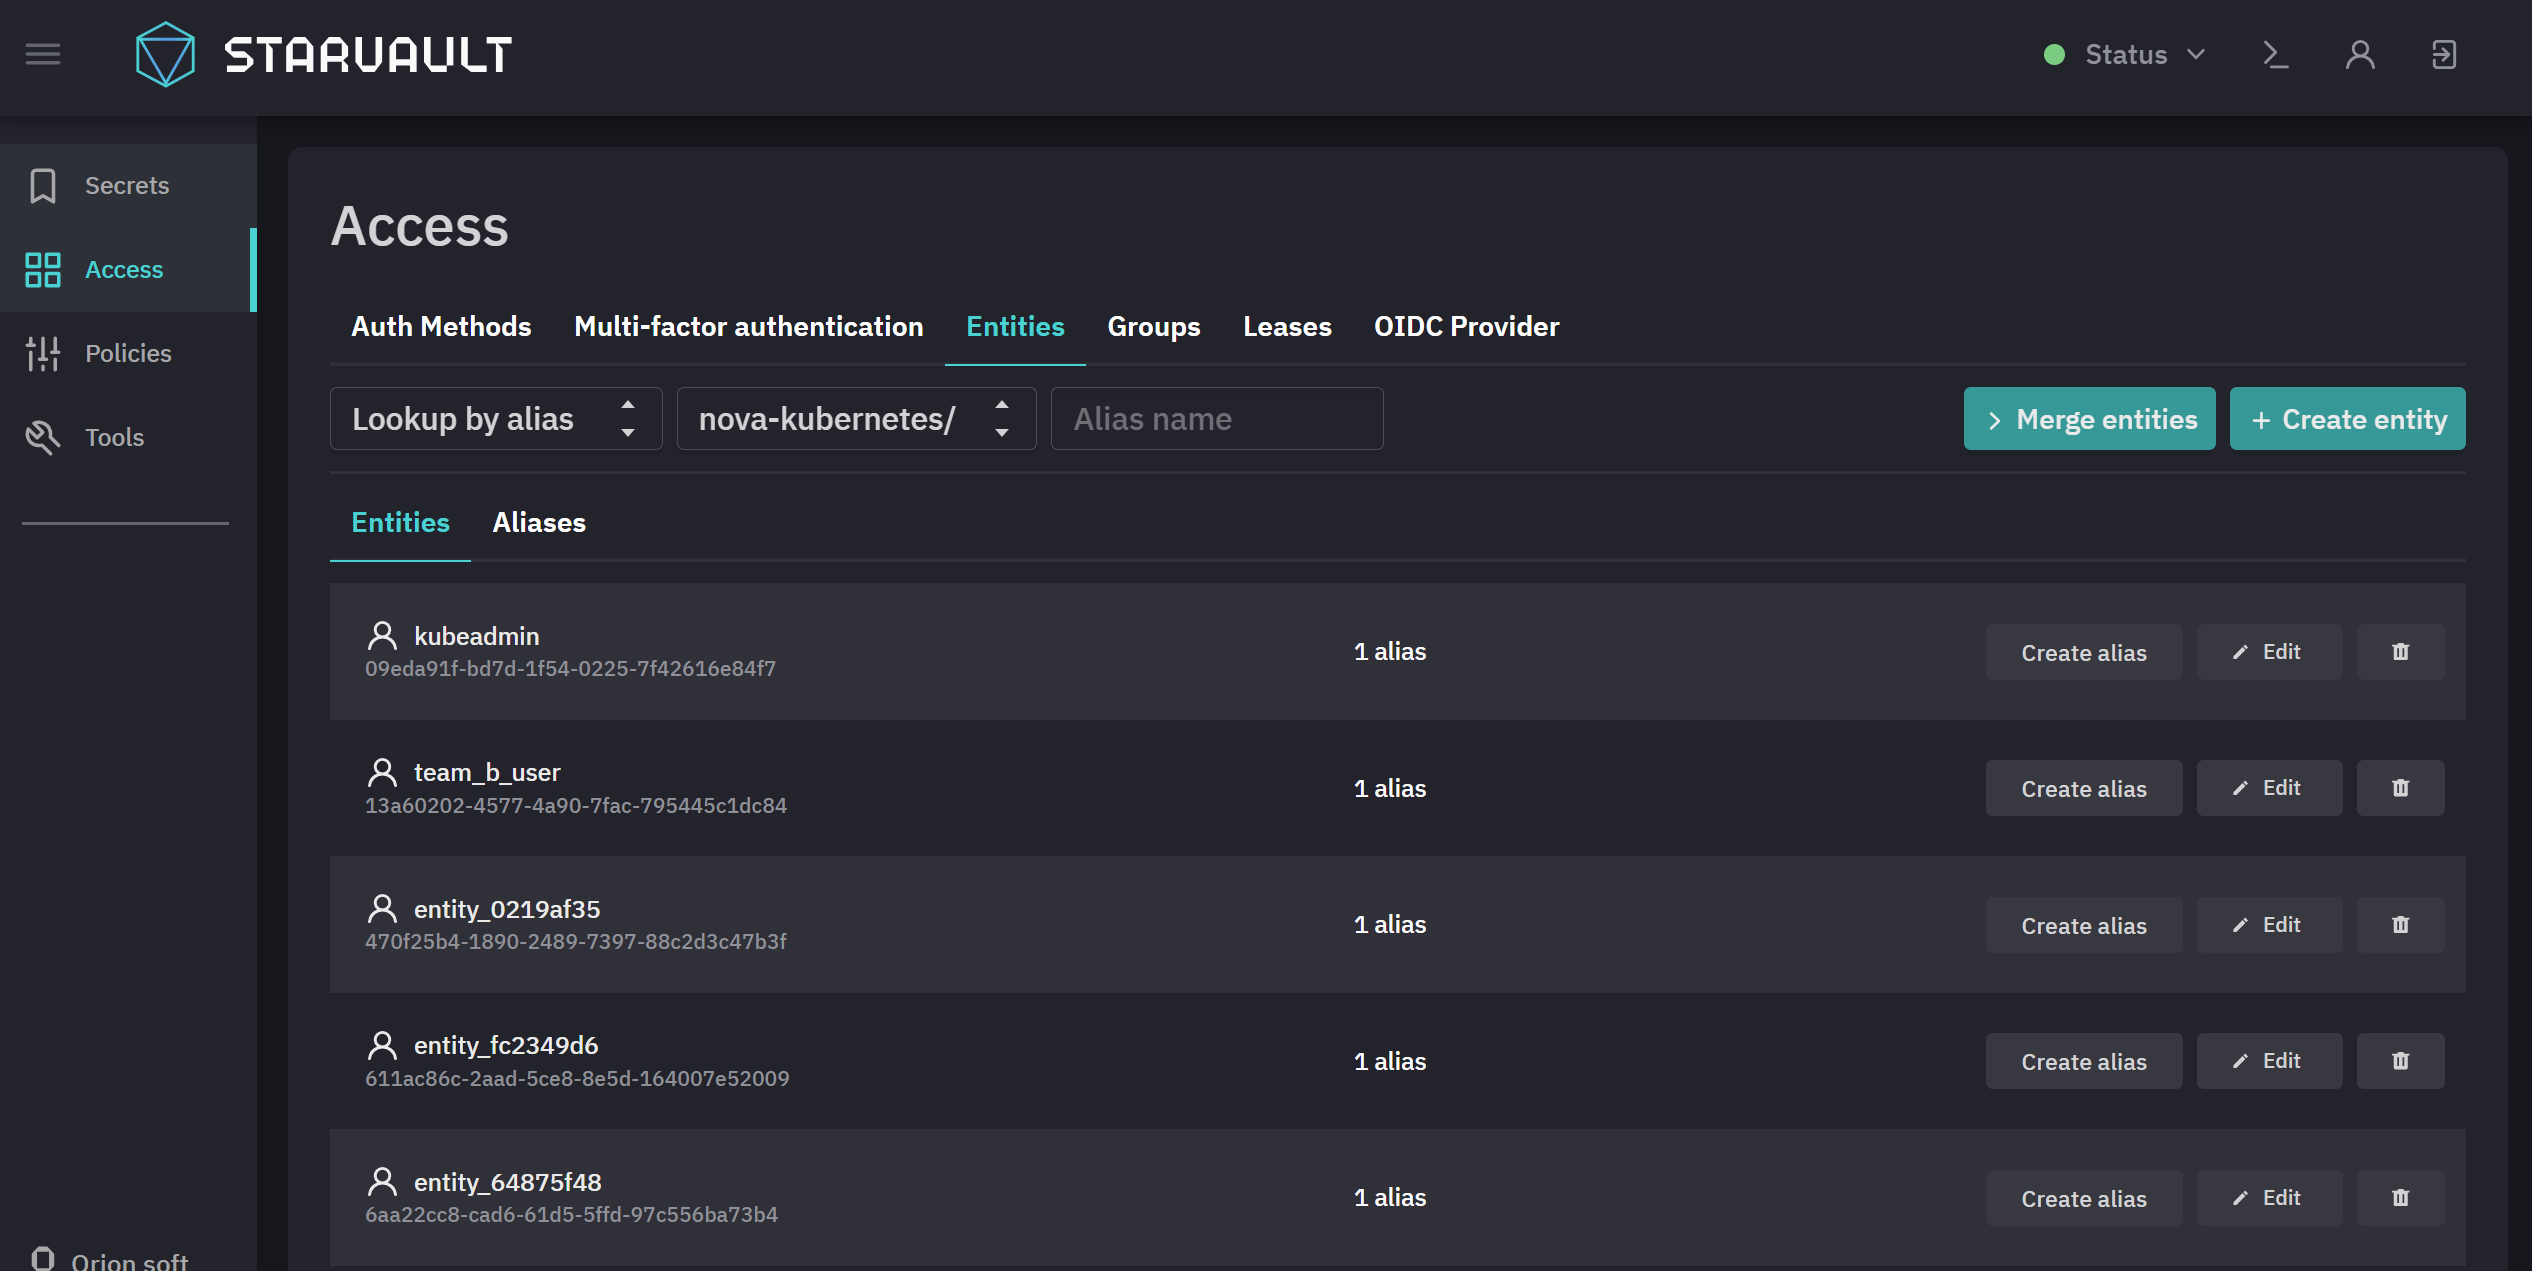Click the entity_fc2349d6 user icon
The height and width of the screenshot is (1271, 2532).
pyautogui.click(x=382, y=1045)
